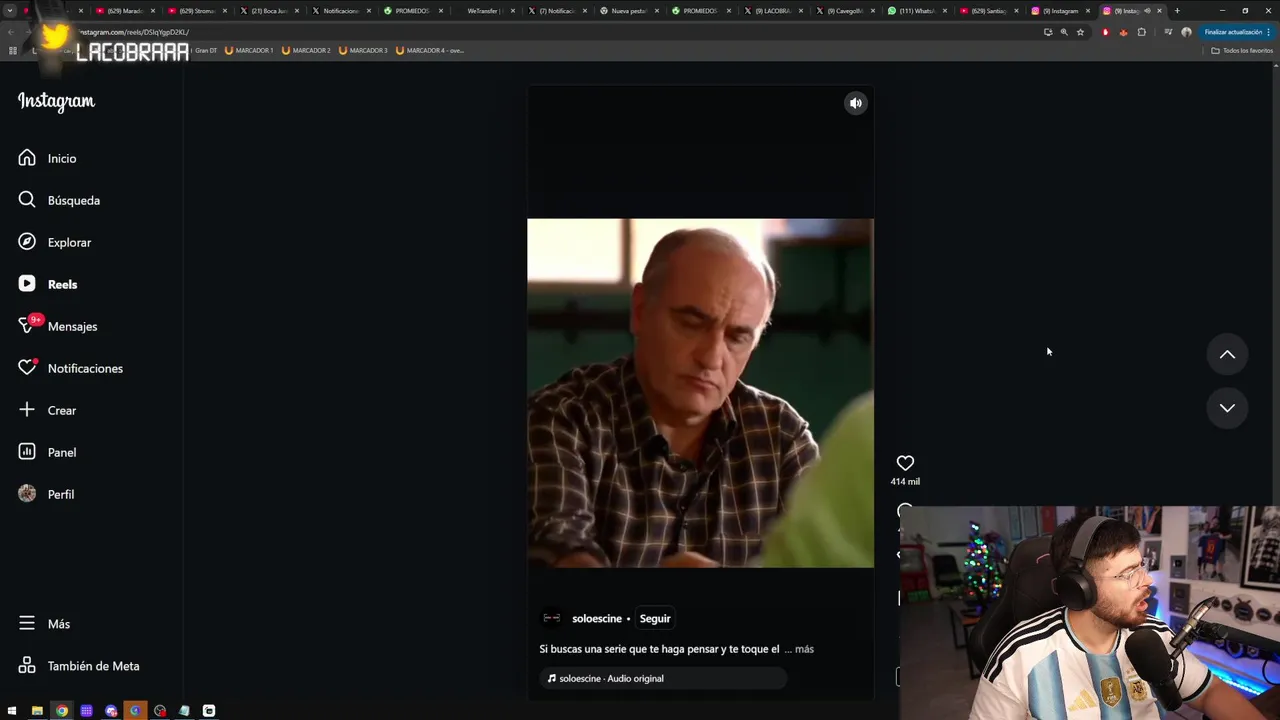
Task: Open the Chrome profile avatar icon
Action: (1186, 32)
